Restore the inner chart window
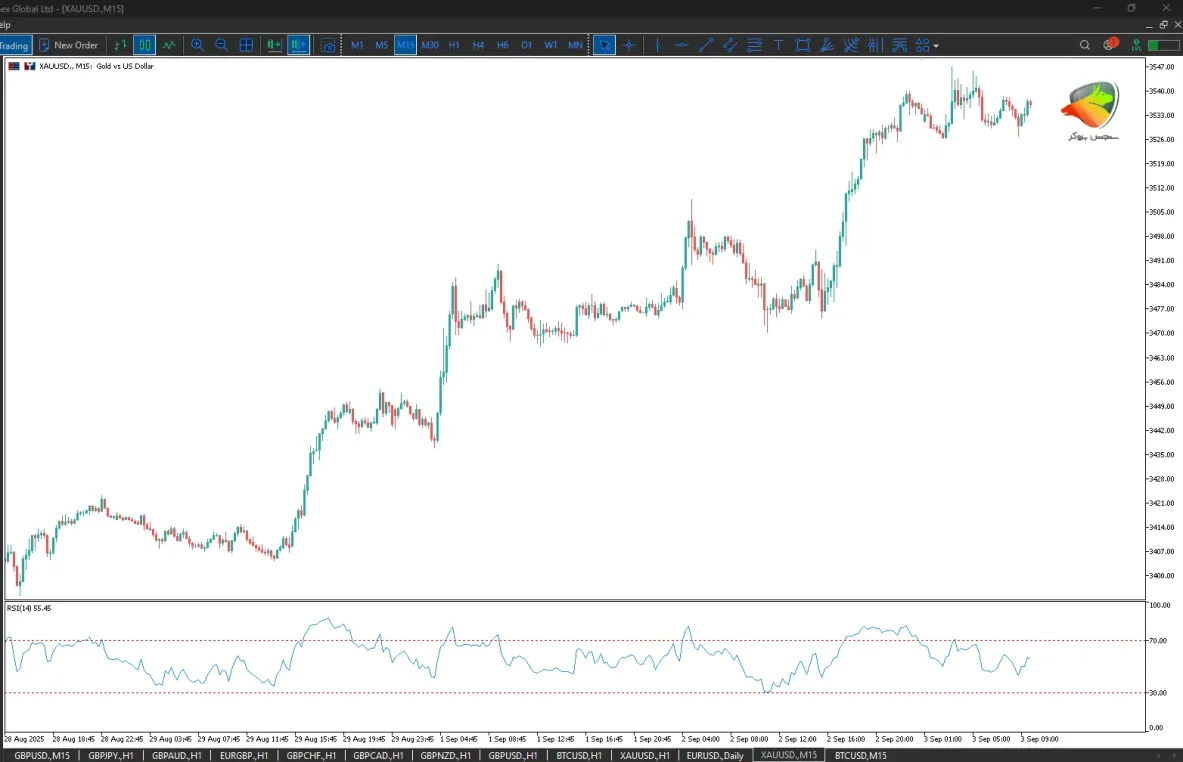This screenshot has height=762, width=1183. click(x=1163, y=25)
